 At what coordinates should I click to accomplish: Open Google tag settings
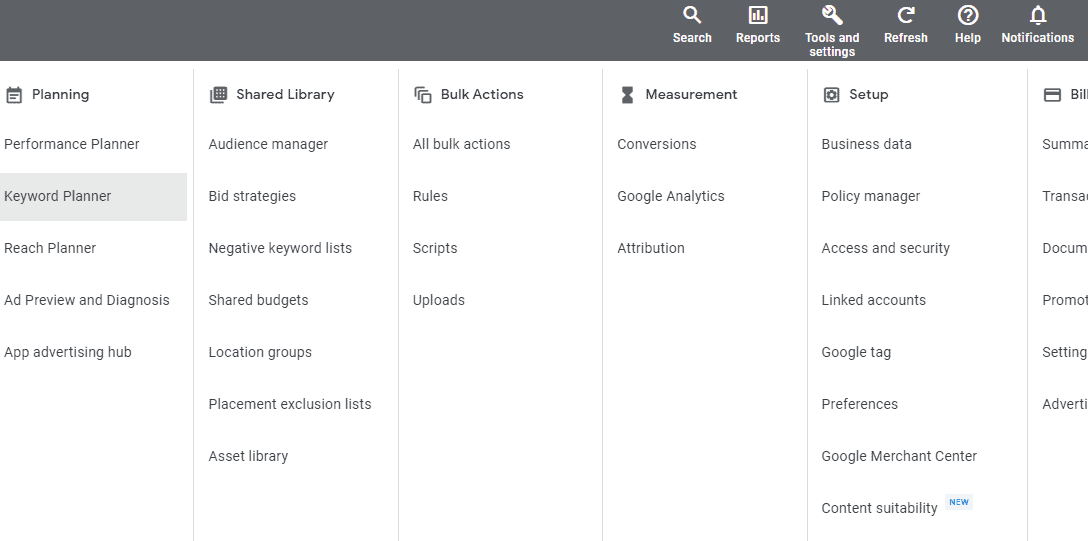856,352
